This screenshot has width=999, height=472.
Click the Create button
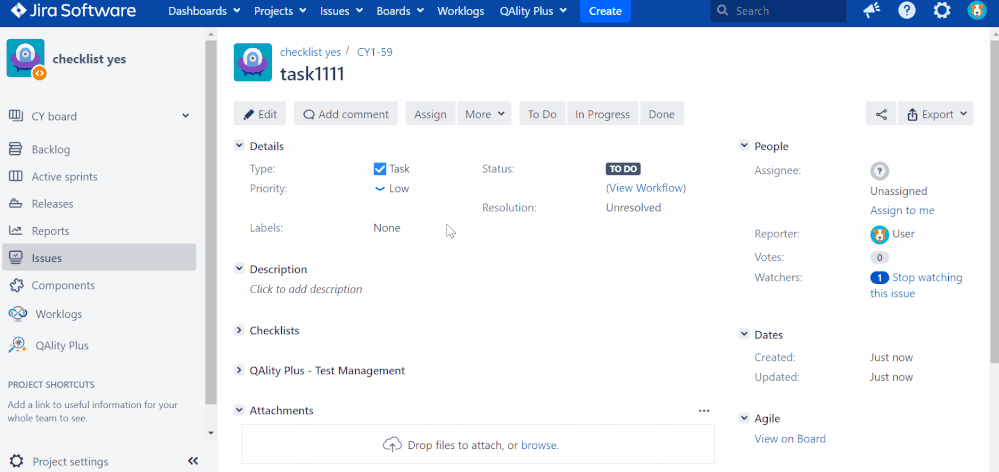point(605,11)
